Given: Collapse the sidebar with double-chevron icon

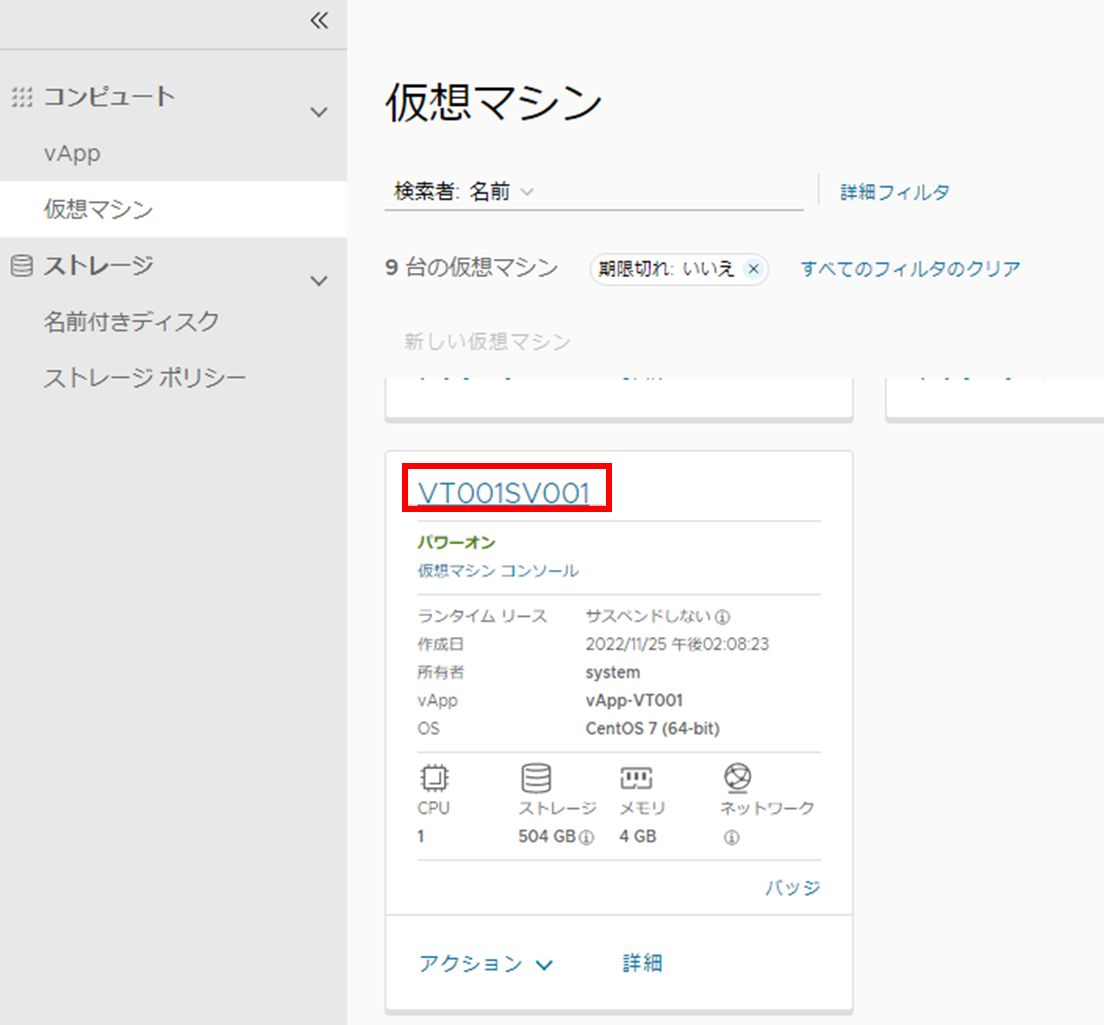Looking at the screenshot, I should [319, 20].
